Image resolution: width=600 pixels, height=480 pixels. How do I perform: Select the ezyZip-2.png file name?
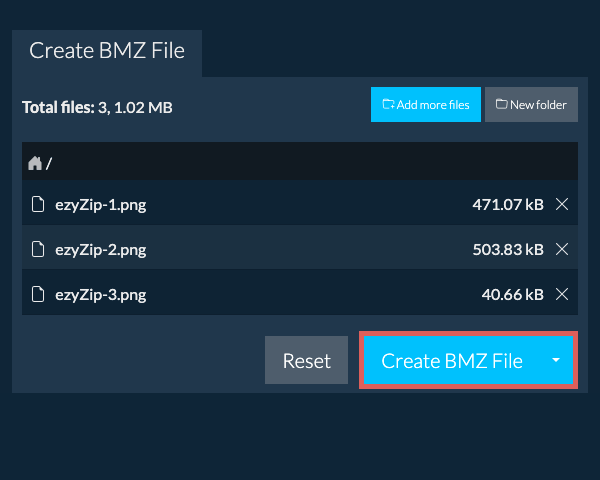(101, 250)
